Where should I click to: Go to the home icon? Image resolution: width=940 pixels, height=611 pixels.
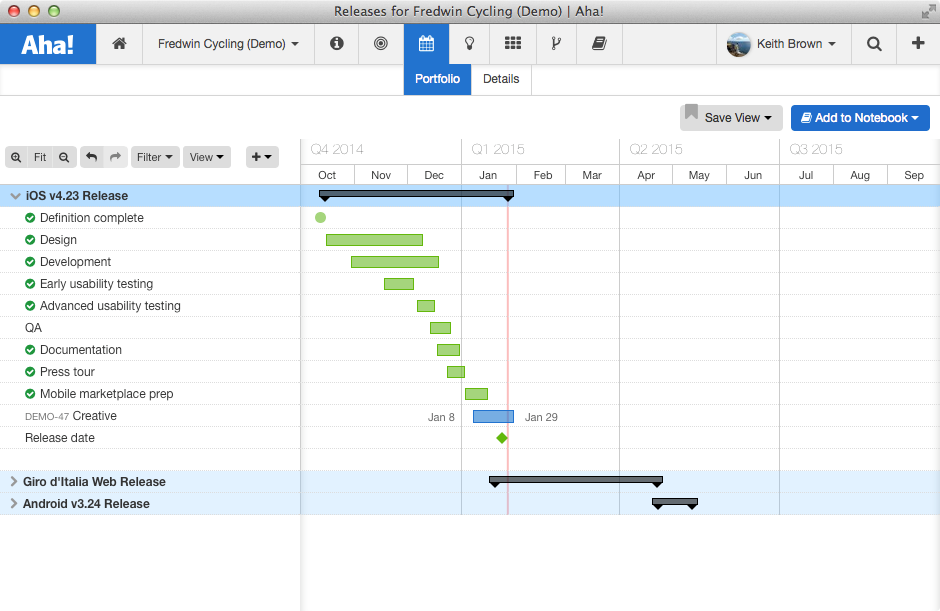[119, 43]
